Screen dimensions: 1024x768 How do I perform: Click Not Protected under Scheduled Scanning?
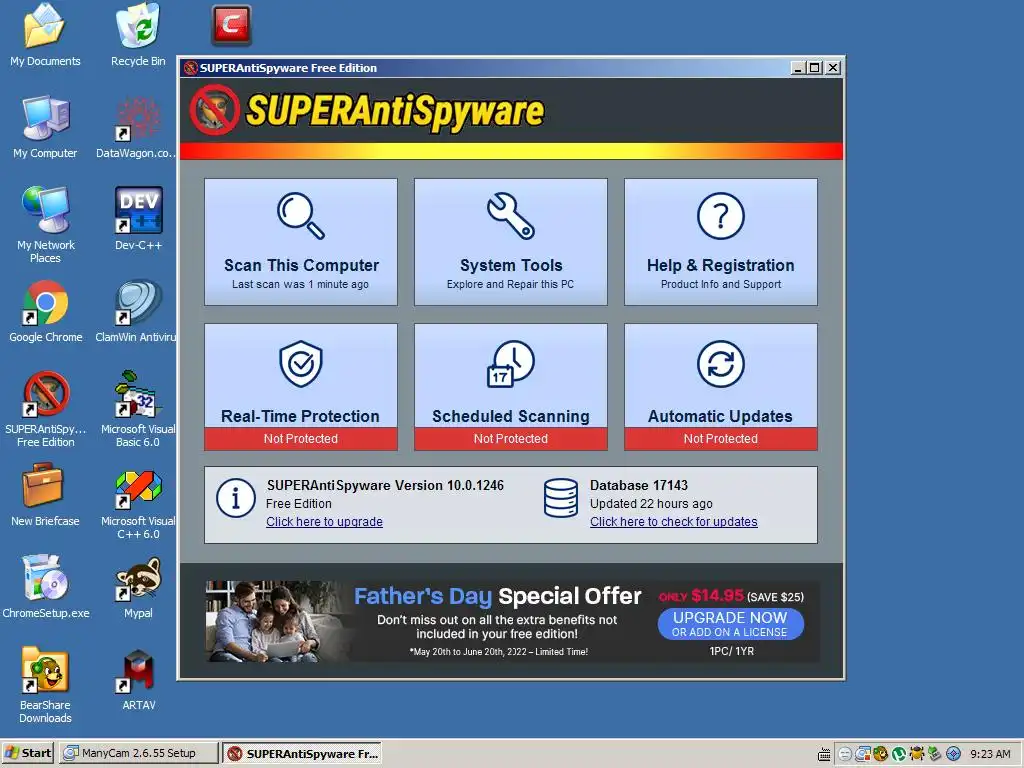(511, 439)
